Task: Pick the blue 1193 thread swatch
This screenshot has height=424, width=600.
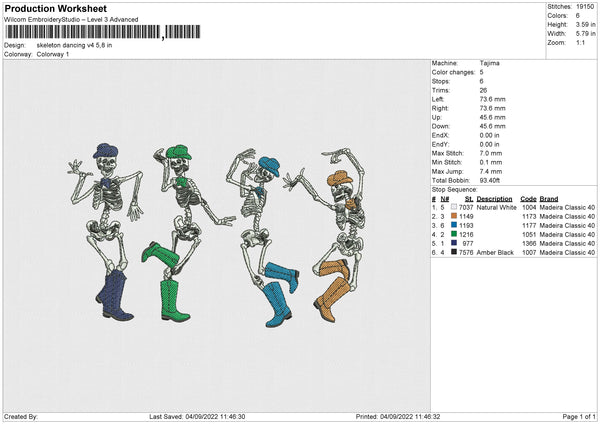Action: click(454, 225)
